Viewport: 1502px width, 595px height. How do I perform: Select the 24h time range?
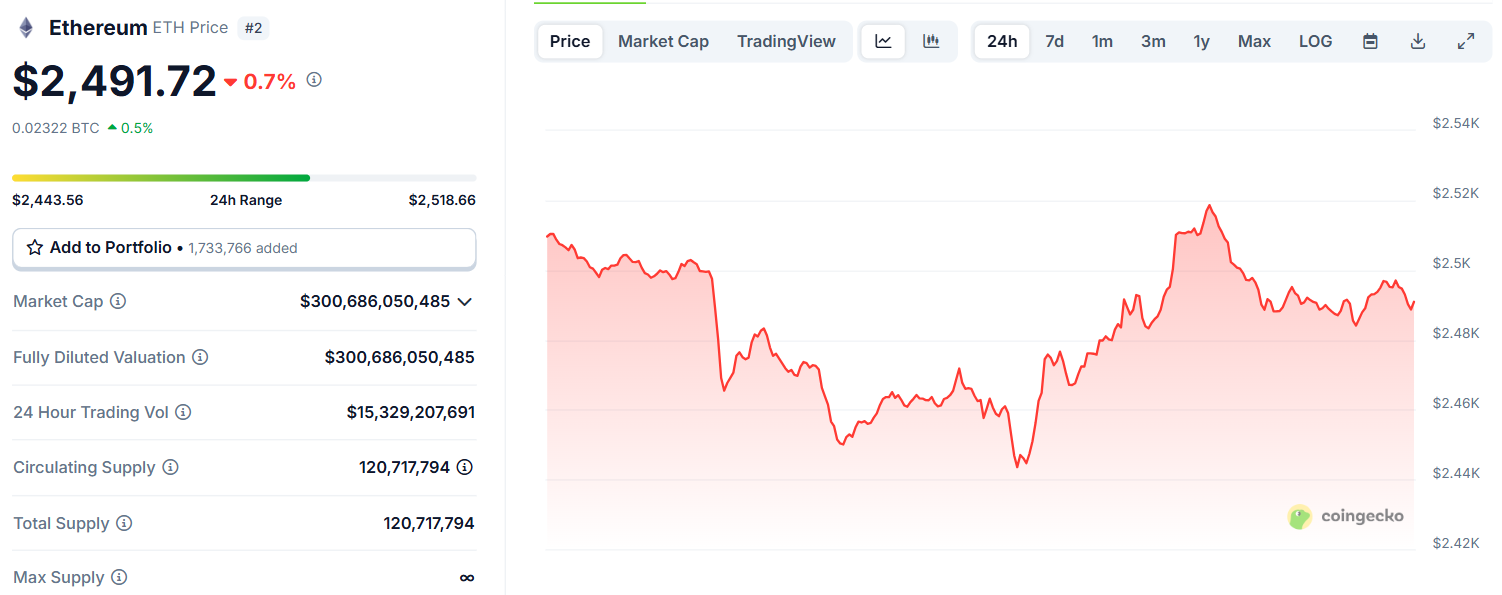pyautogui.click(x=1002, y=41)
